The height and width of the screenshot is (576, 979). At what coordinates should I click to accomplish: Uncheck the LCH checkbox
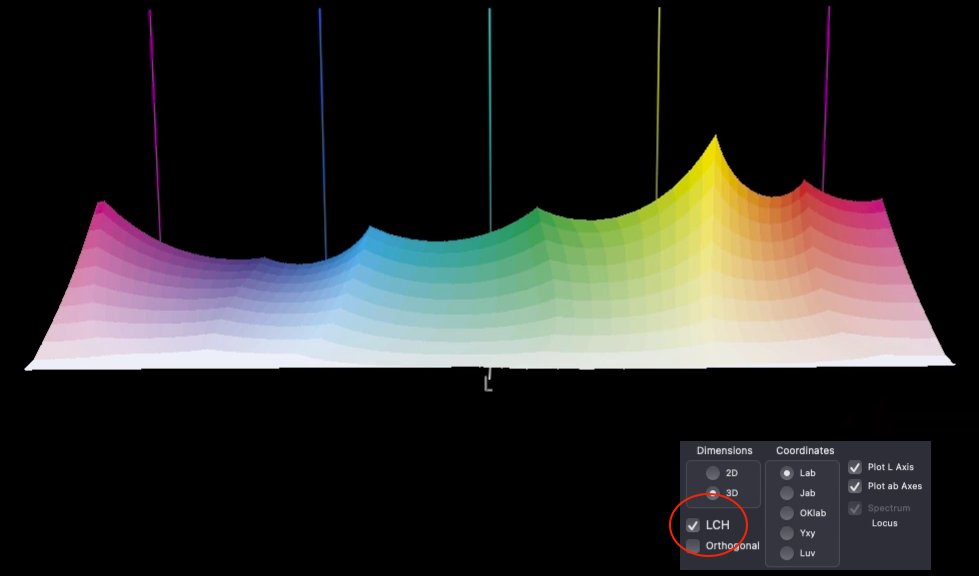(x=693, y=525)
